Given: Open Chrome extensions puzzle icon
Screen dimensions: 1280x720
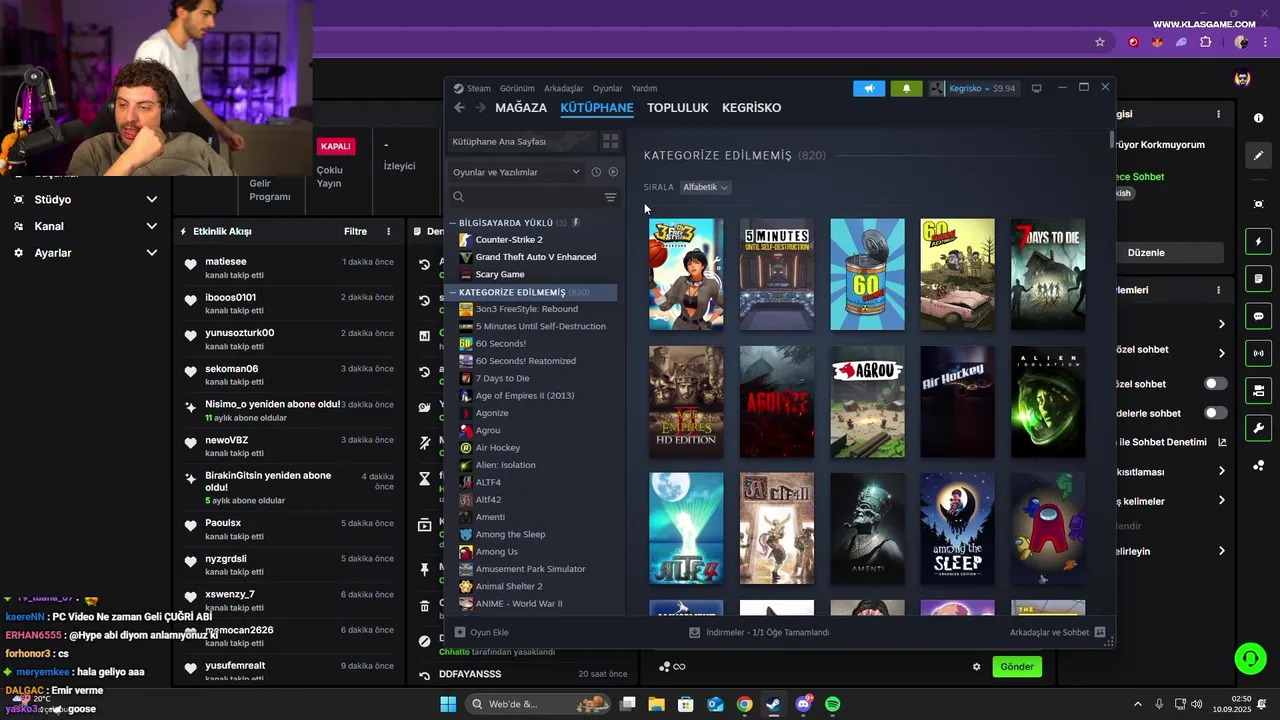Looking at the screenshot, I should pos(1205,42).
